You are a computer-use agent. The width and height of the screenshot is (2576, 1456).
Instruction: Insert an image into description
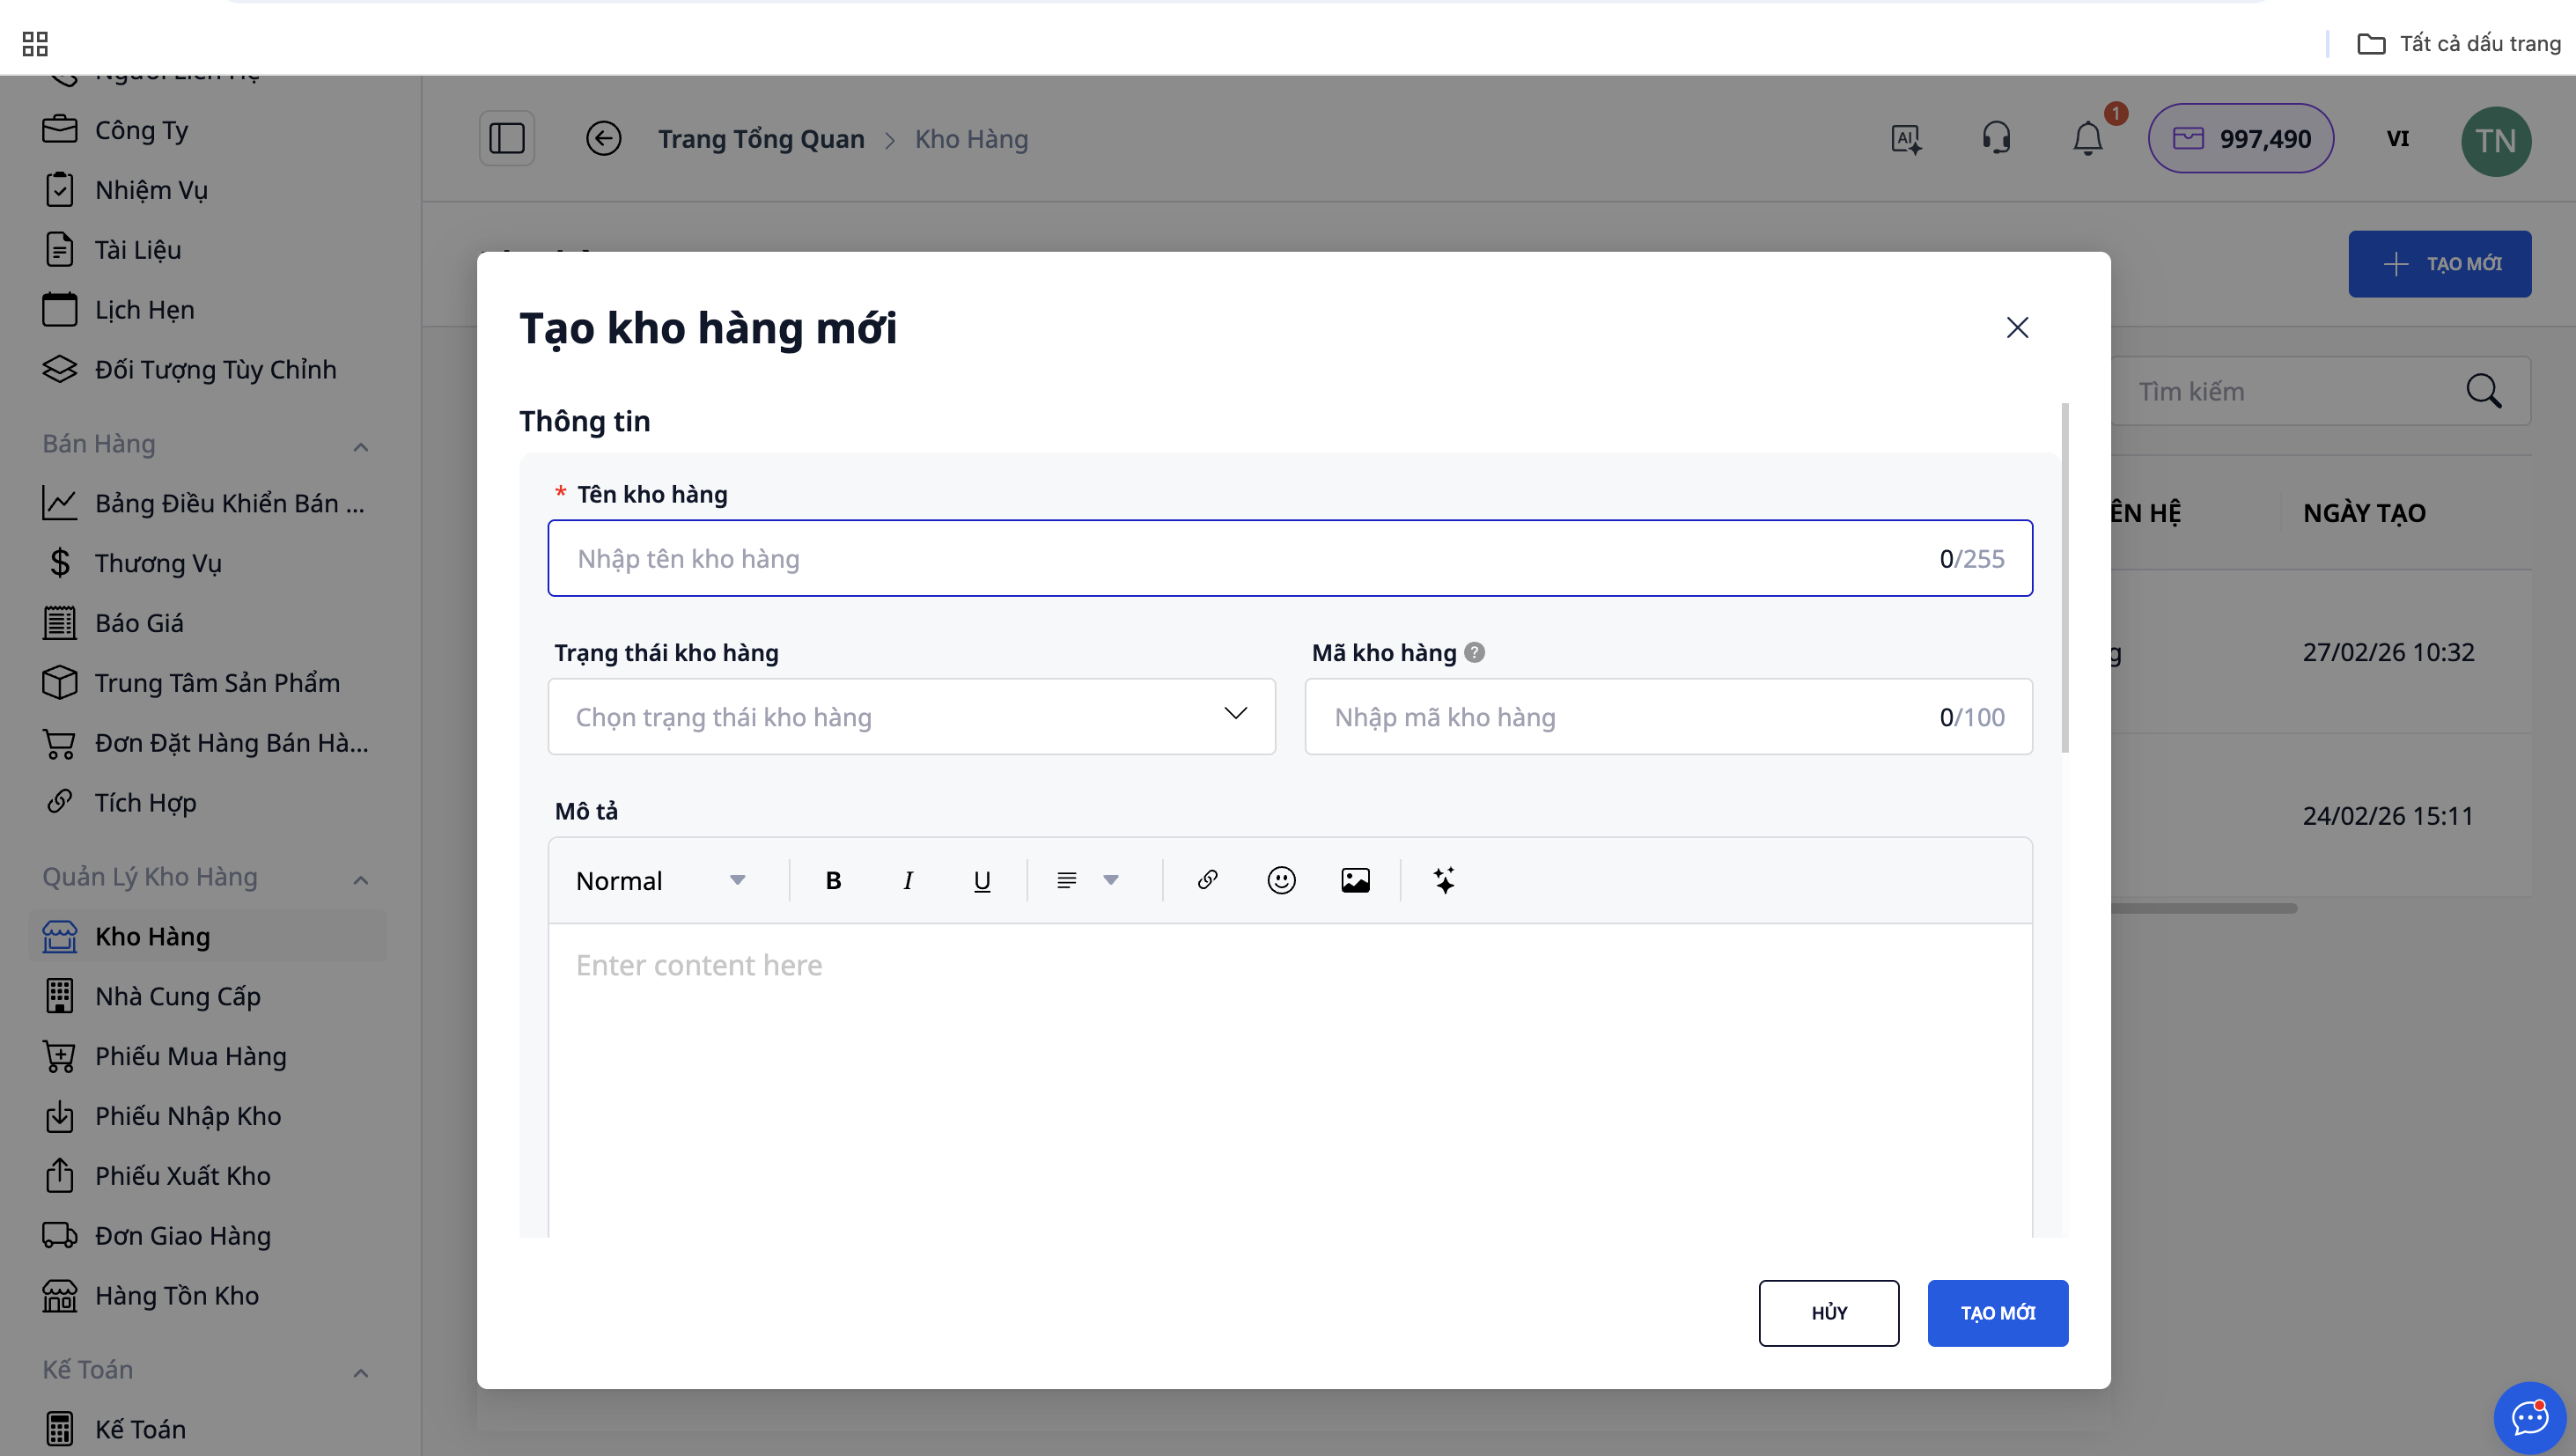tap(1355, 880)
